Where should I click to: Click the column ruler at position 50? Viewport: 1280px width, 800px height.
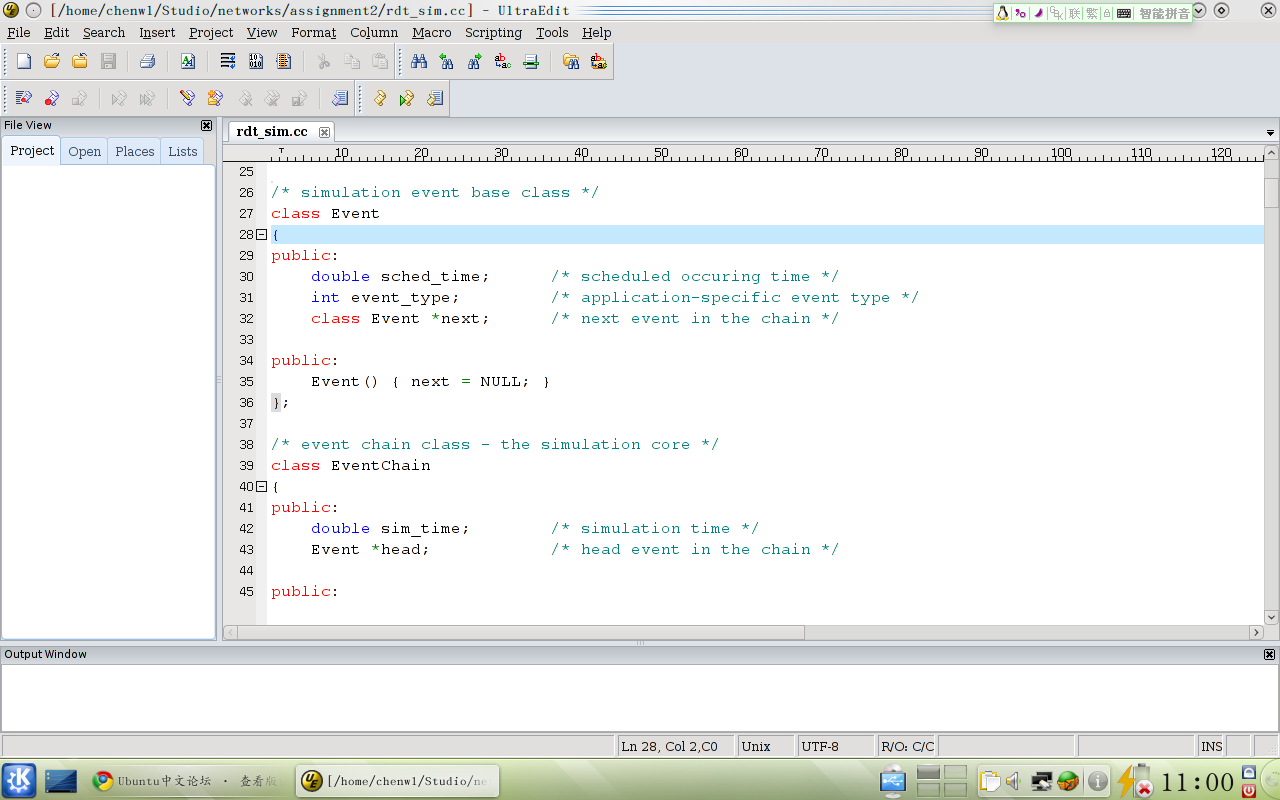(x=661, y=153)
